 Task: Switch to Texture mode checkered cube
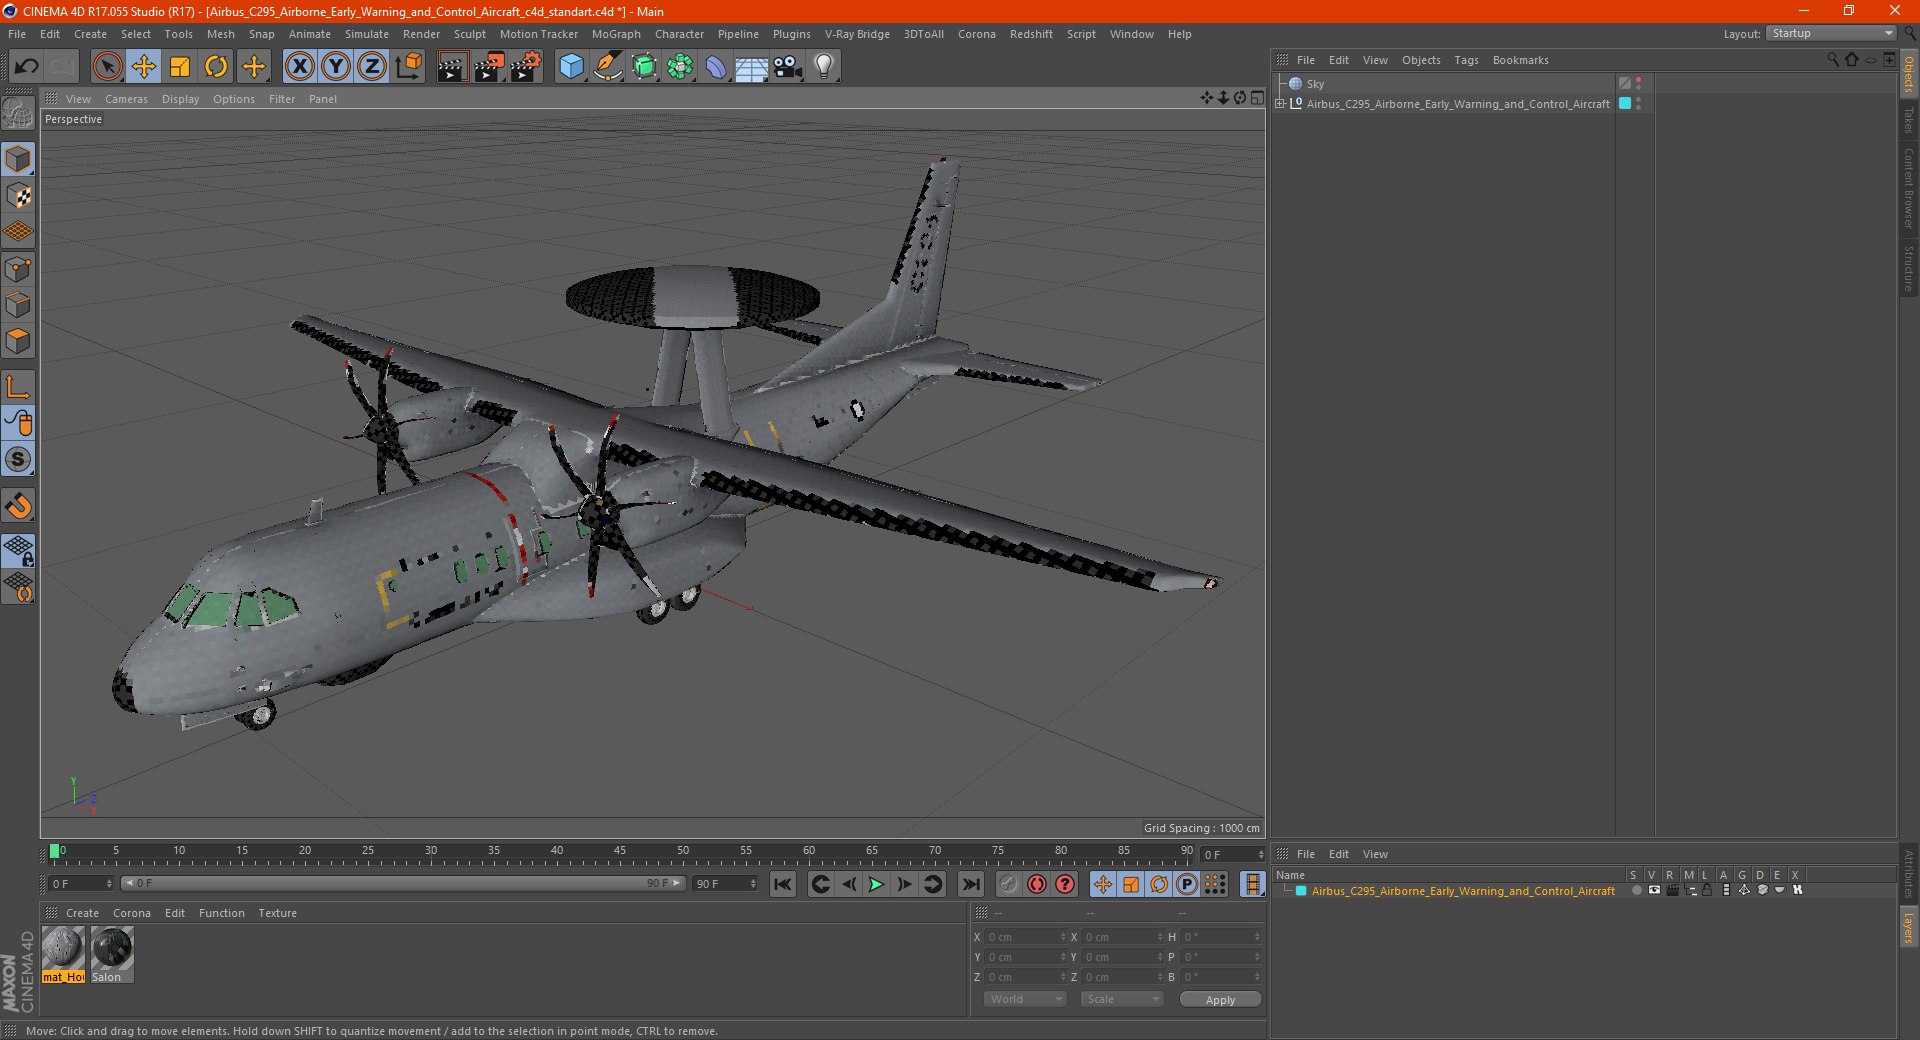pos(18,196)
